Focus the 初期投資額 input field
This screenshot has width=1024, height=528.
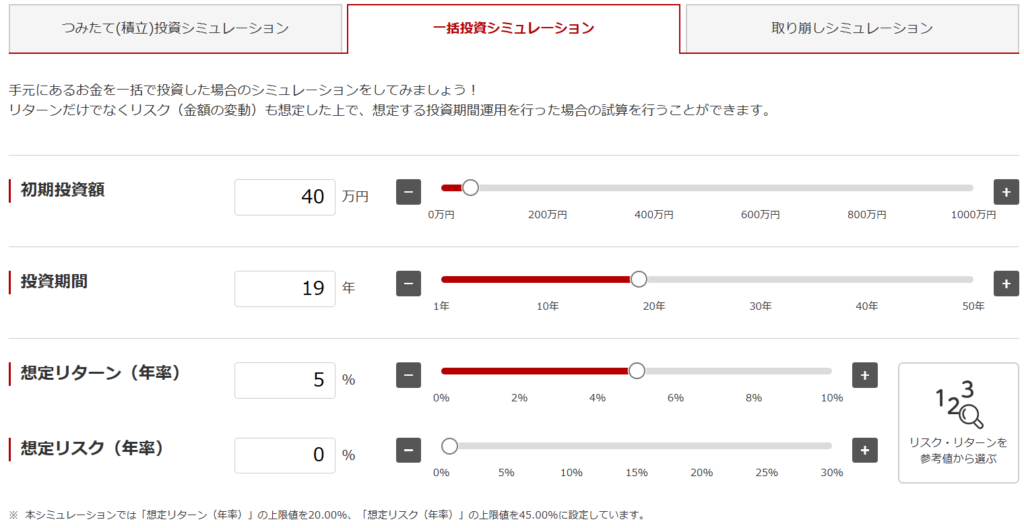[285, 197]
